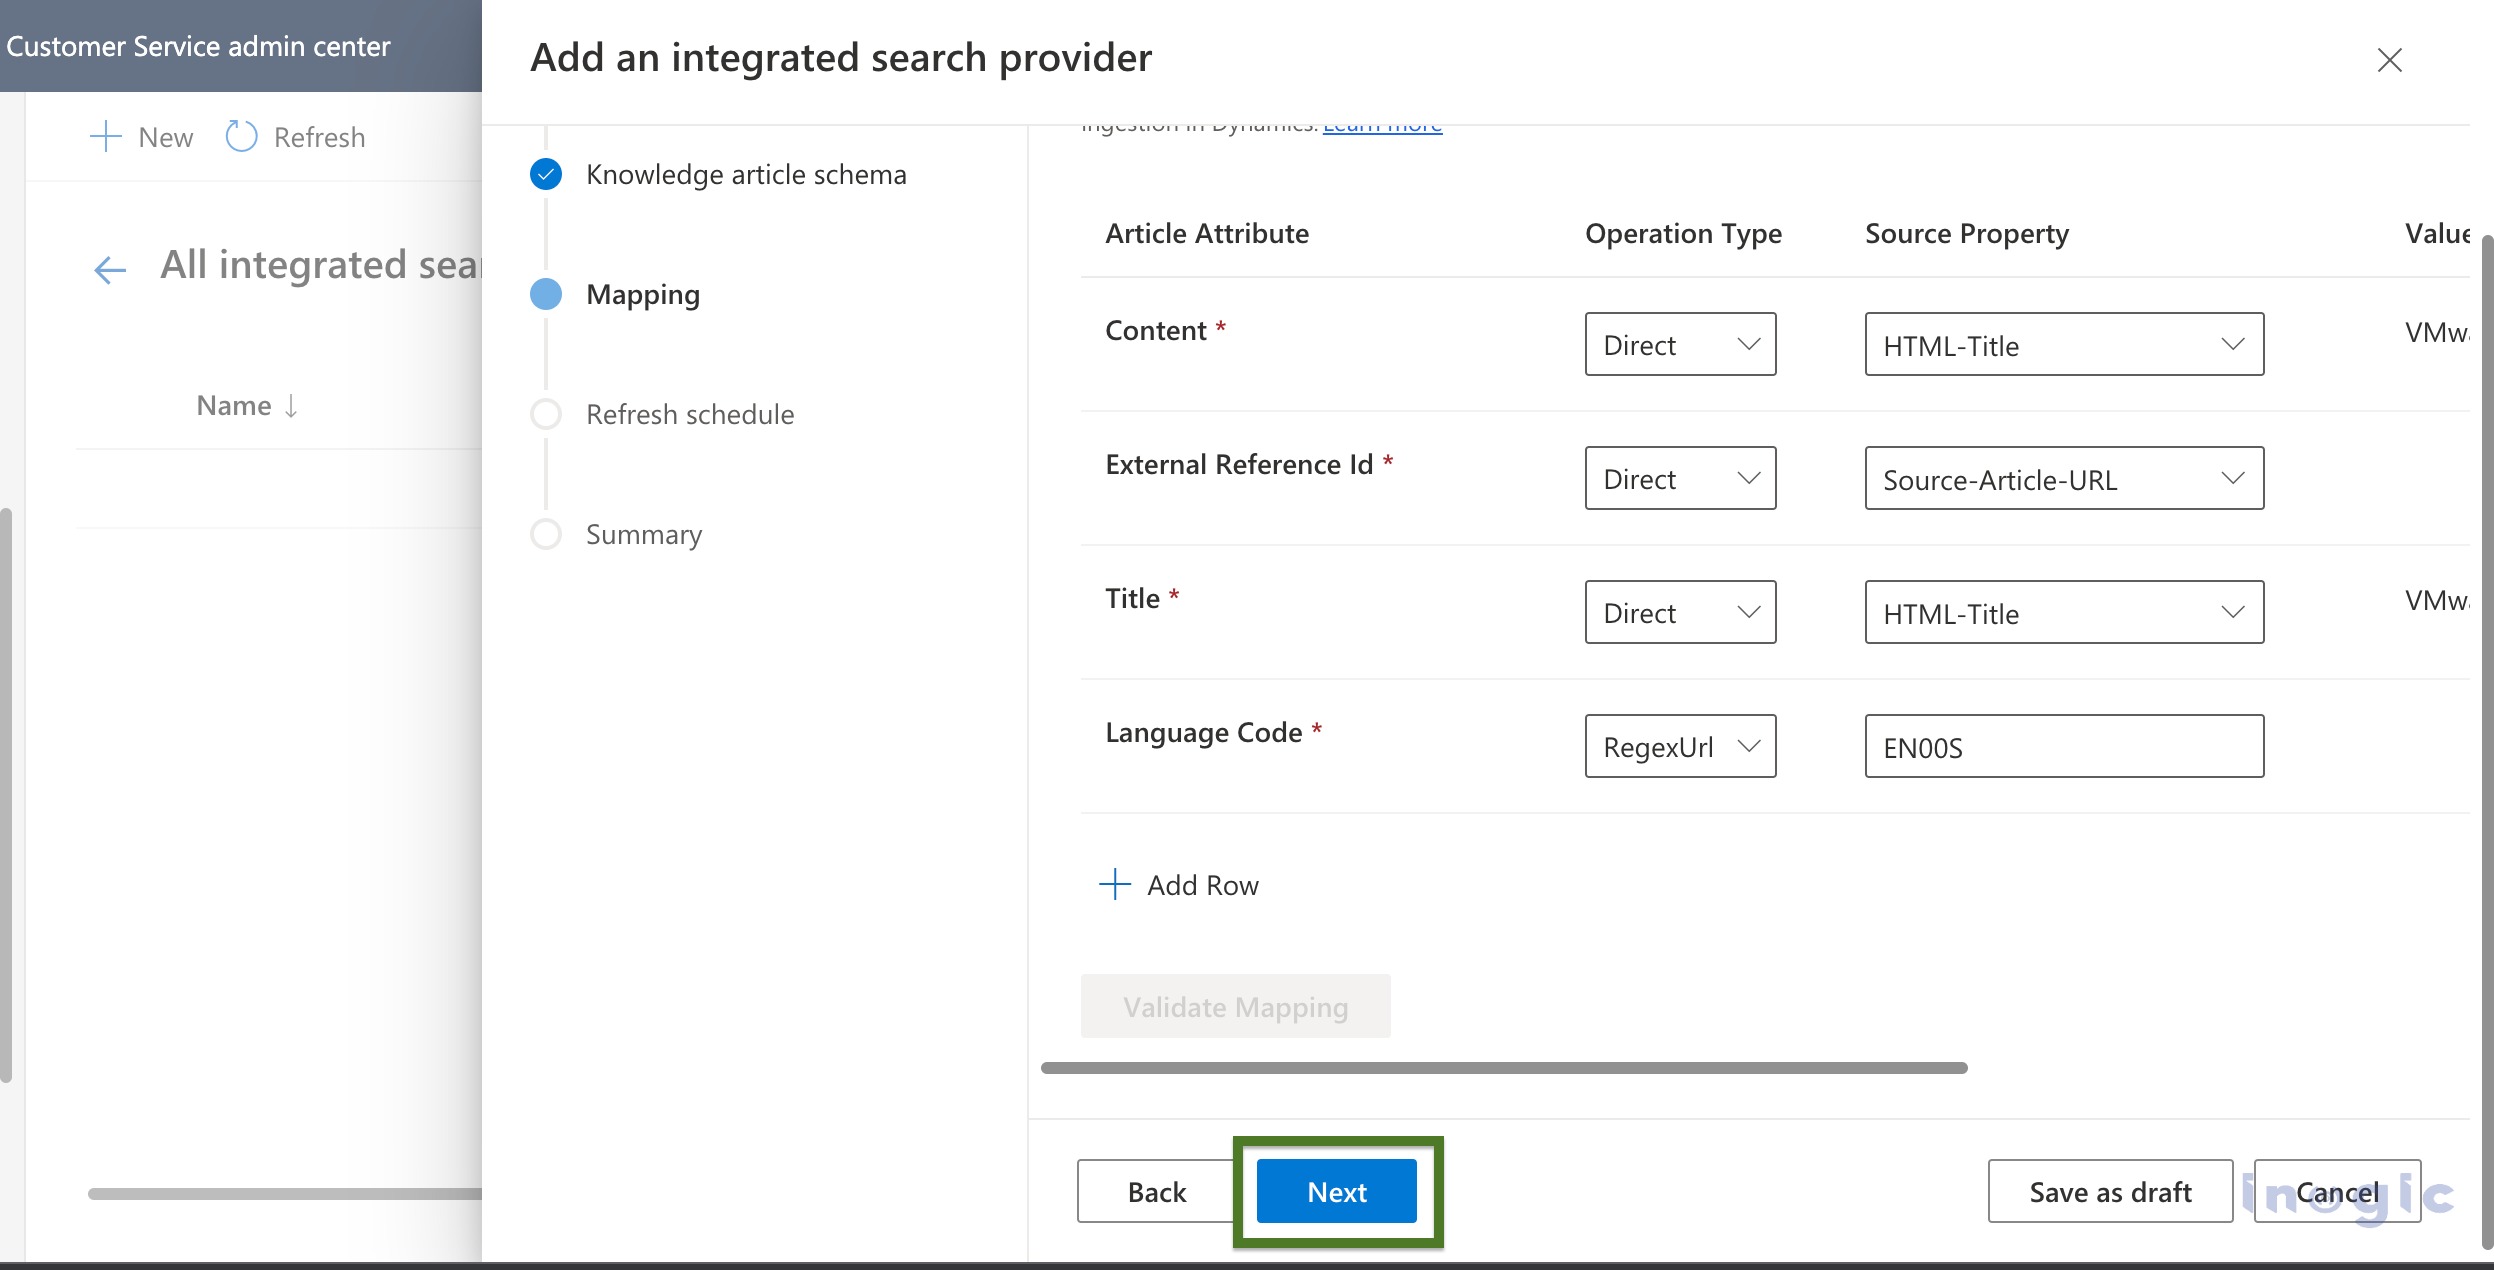Select the Summary step circle
Screen dimensions: 2494x1270
click(546, 534)
